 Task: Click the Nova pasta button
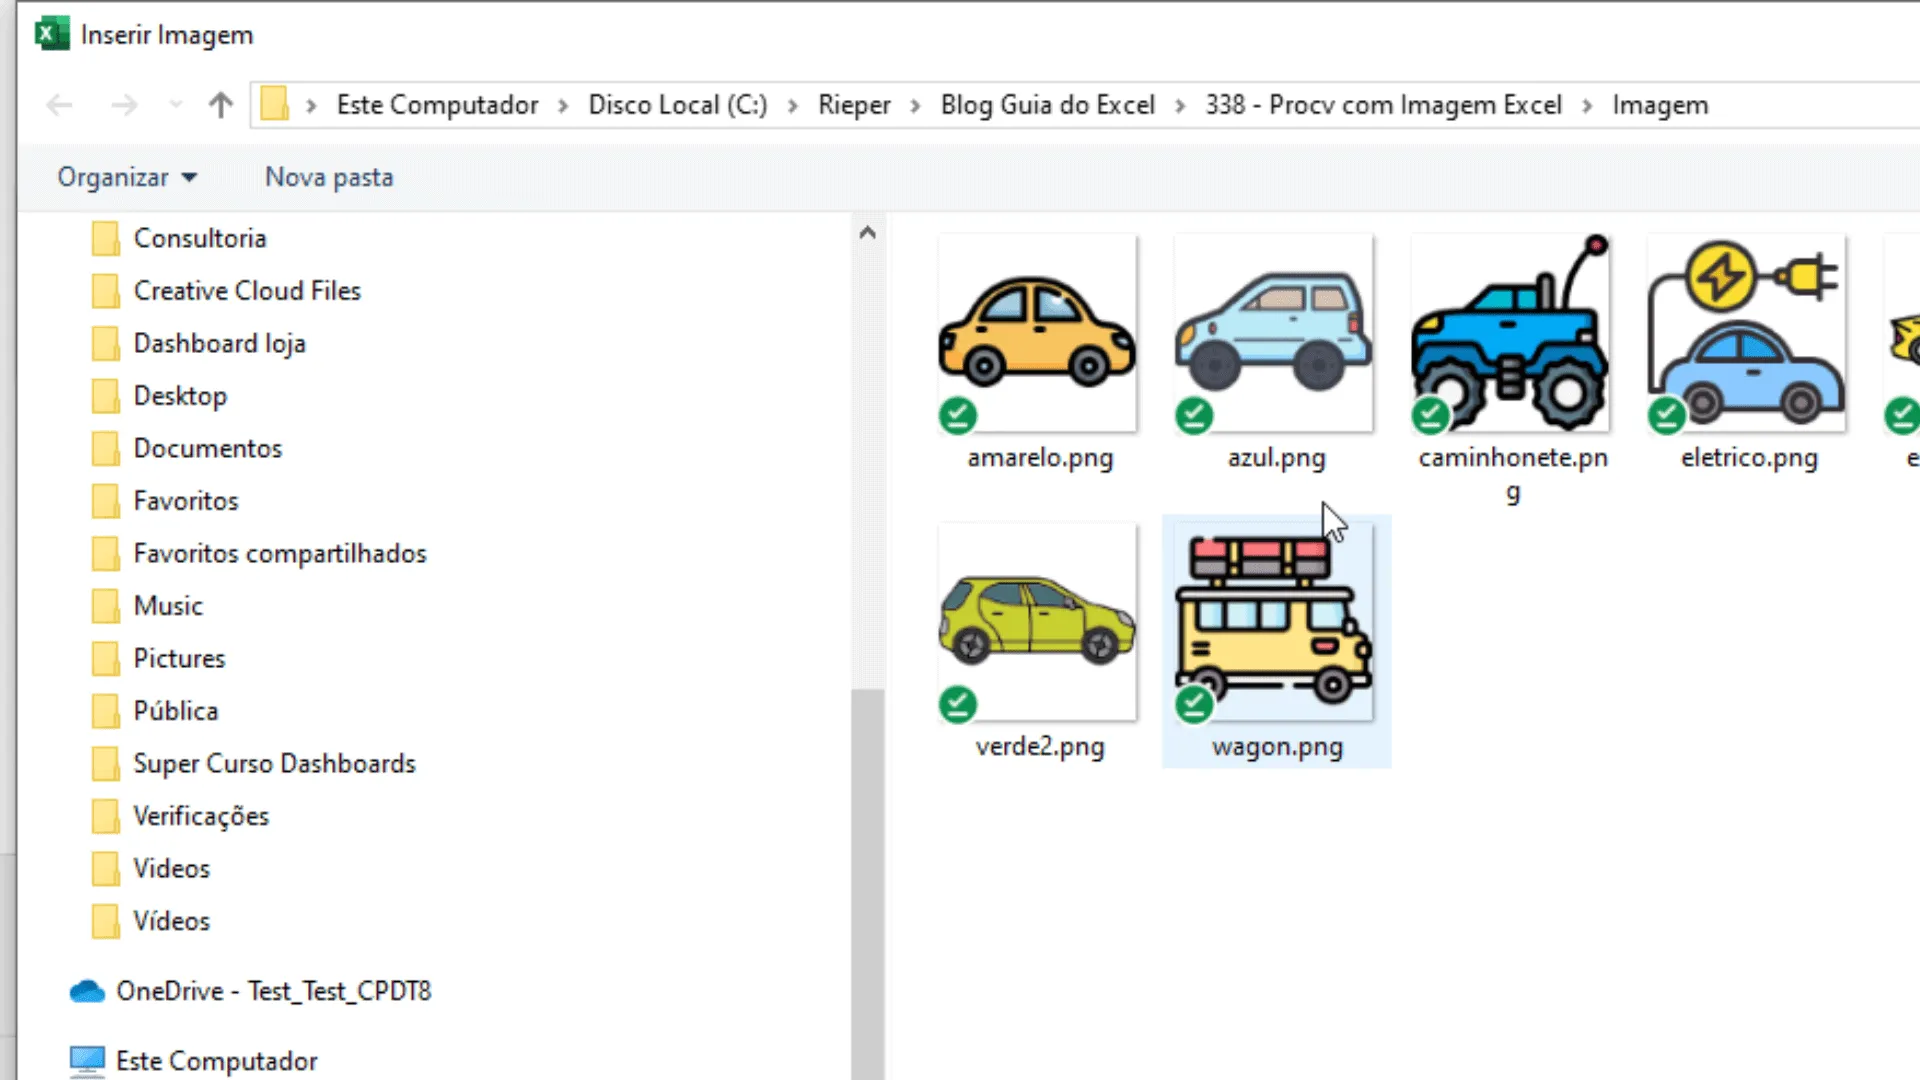click(329, 177)
